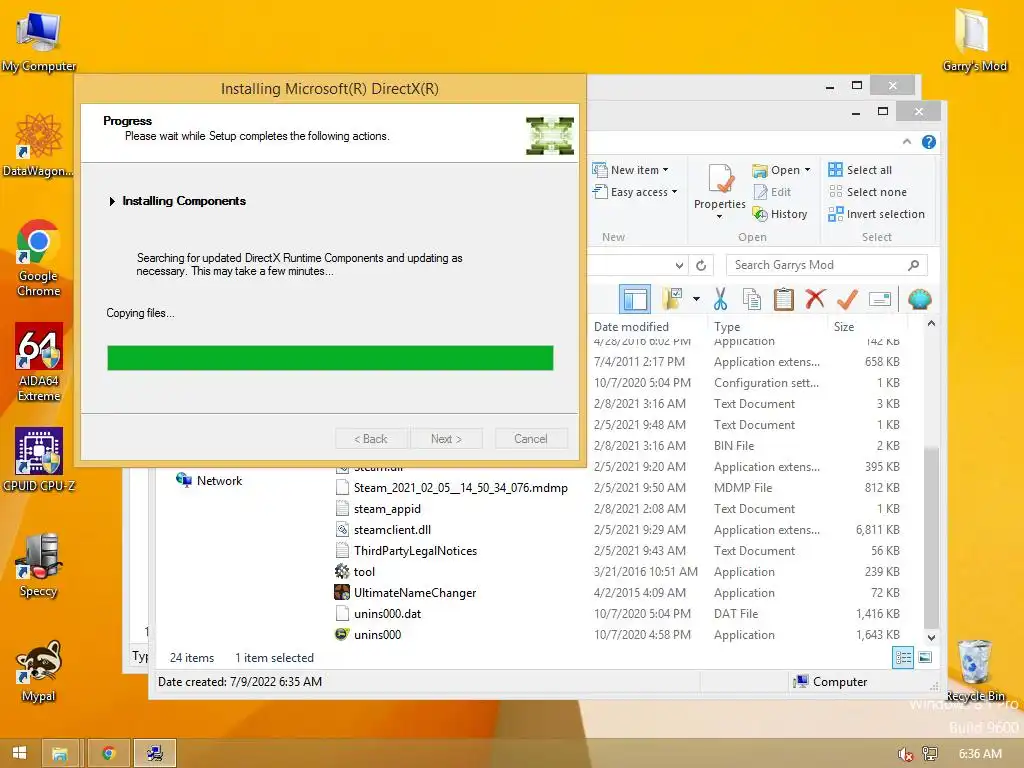Image resolution: width=1024 pixels, height=768 pixels.
Task: Open the AIDA64 Extreme desktop shortcut
Action: pyautogui.click(x=39, y=362)
